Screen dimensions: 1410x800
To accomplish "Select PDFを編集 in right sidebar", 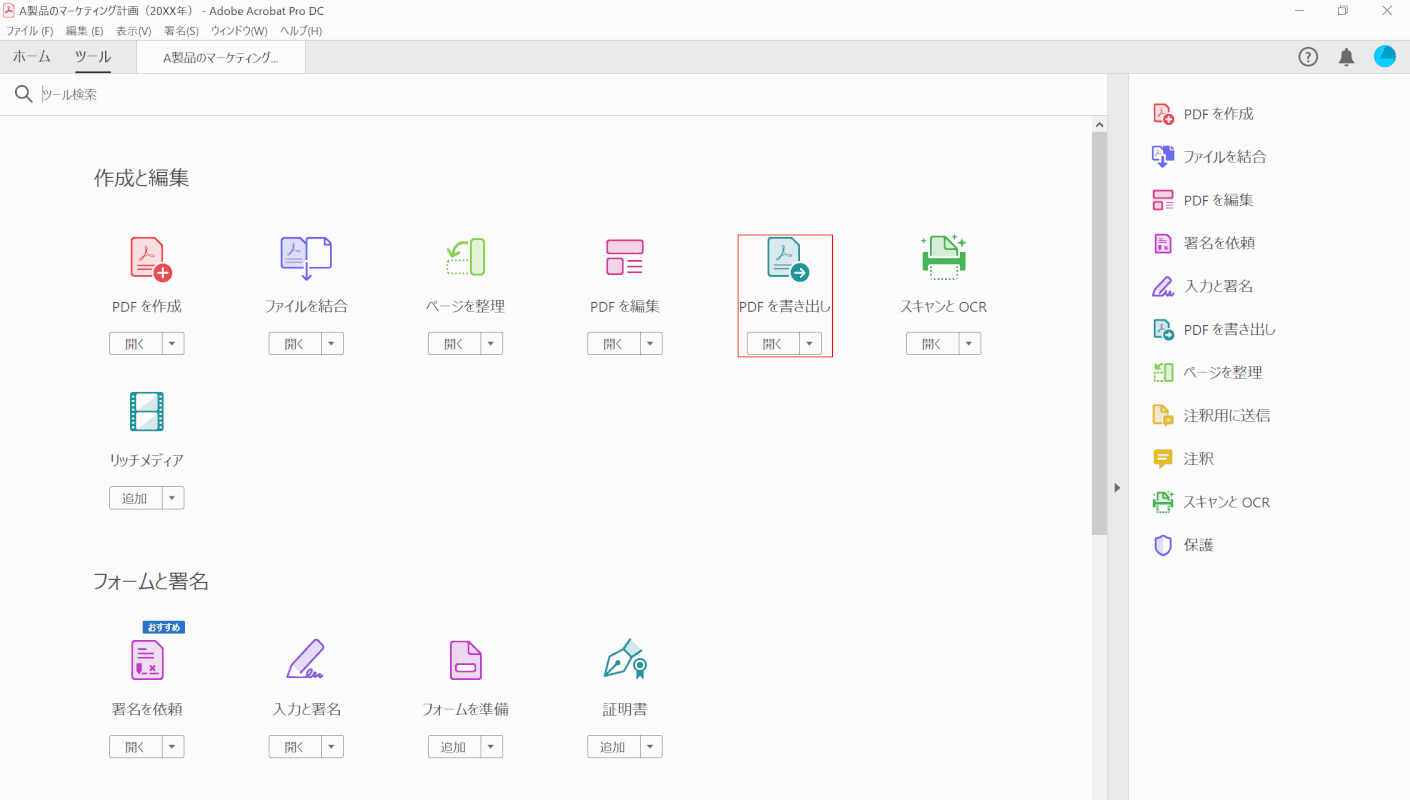I will click(1203, 200).
